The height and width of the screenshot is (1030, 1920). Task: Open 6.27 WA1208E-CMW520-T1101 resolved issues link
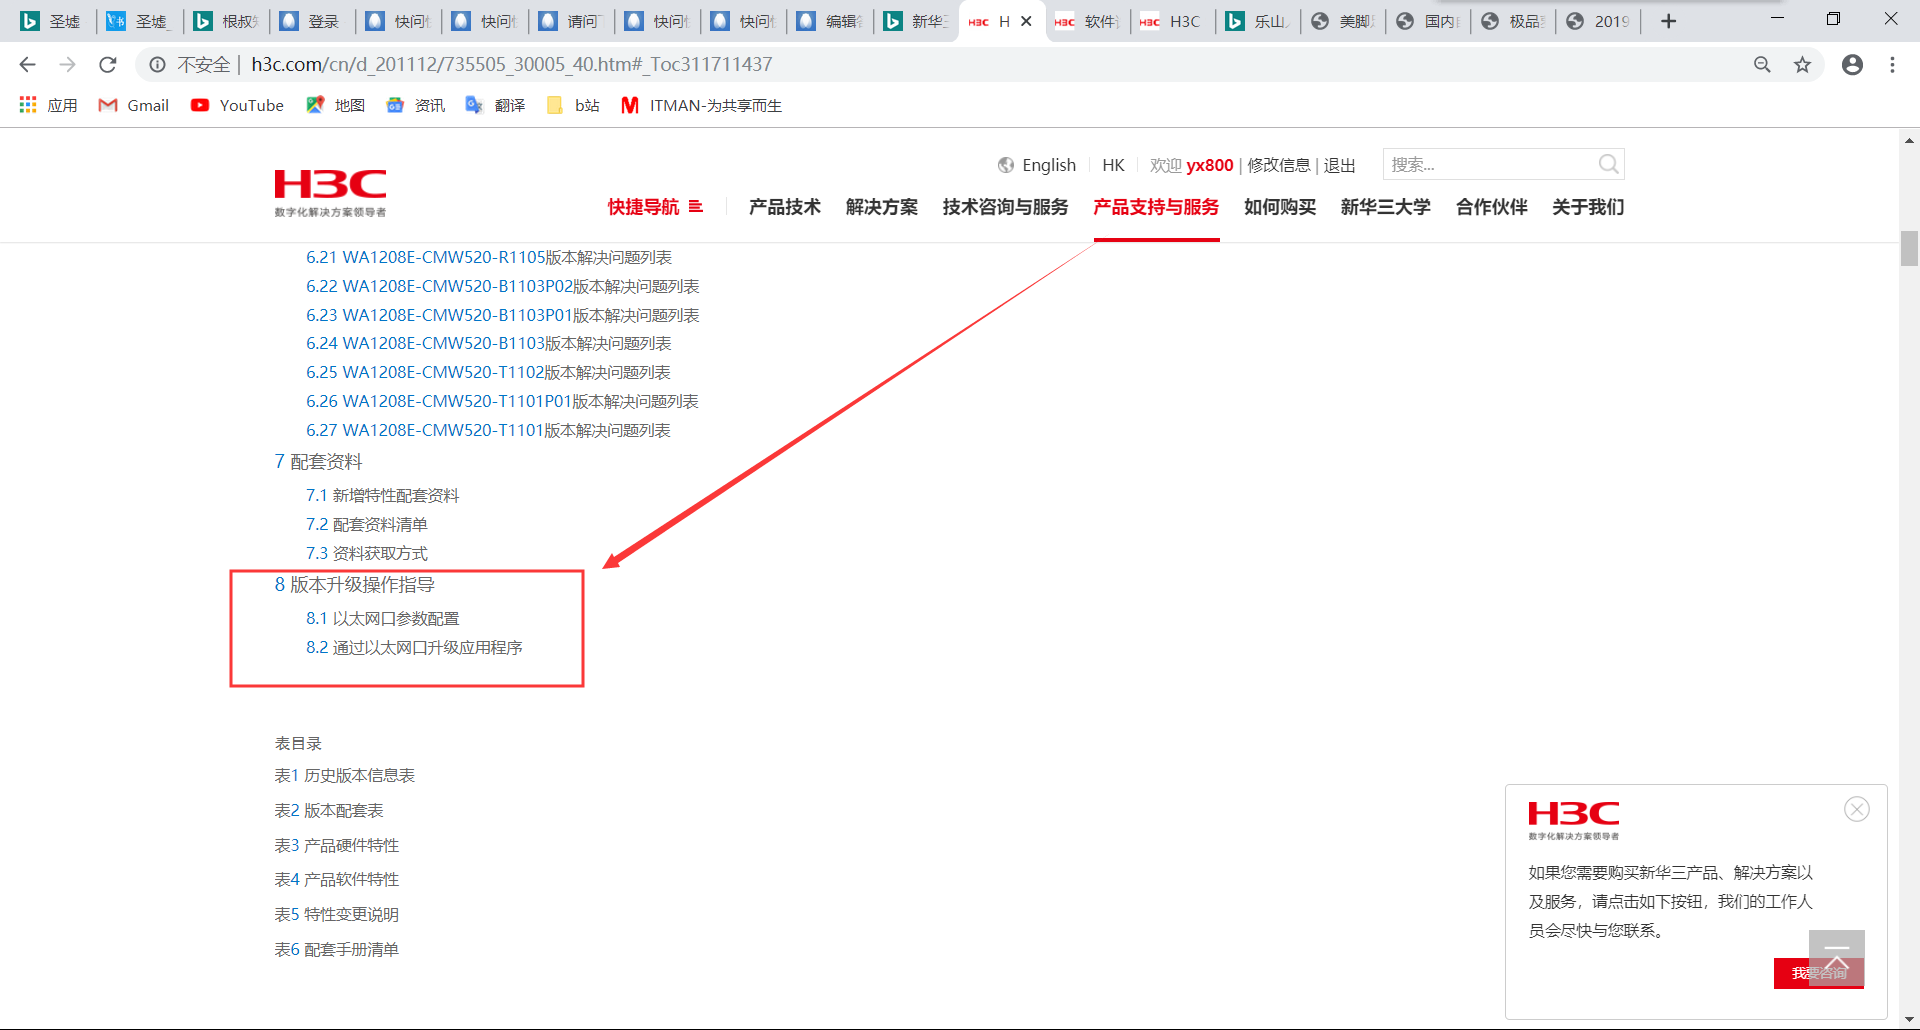488,431
